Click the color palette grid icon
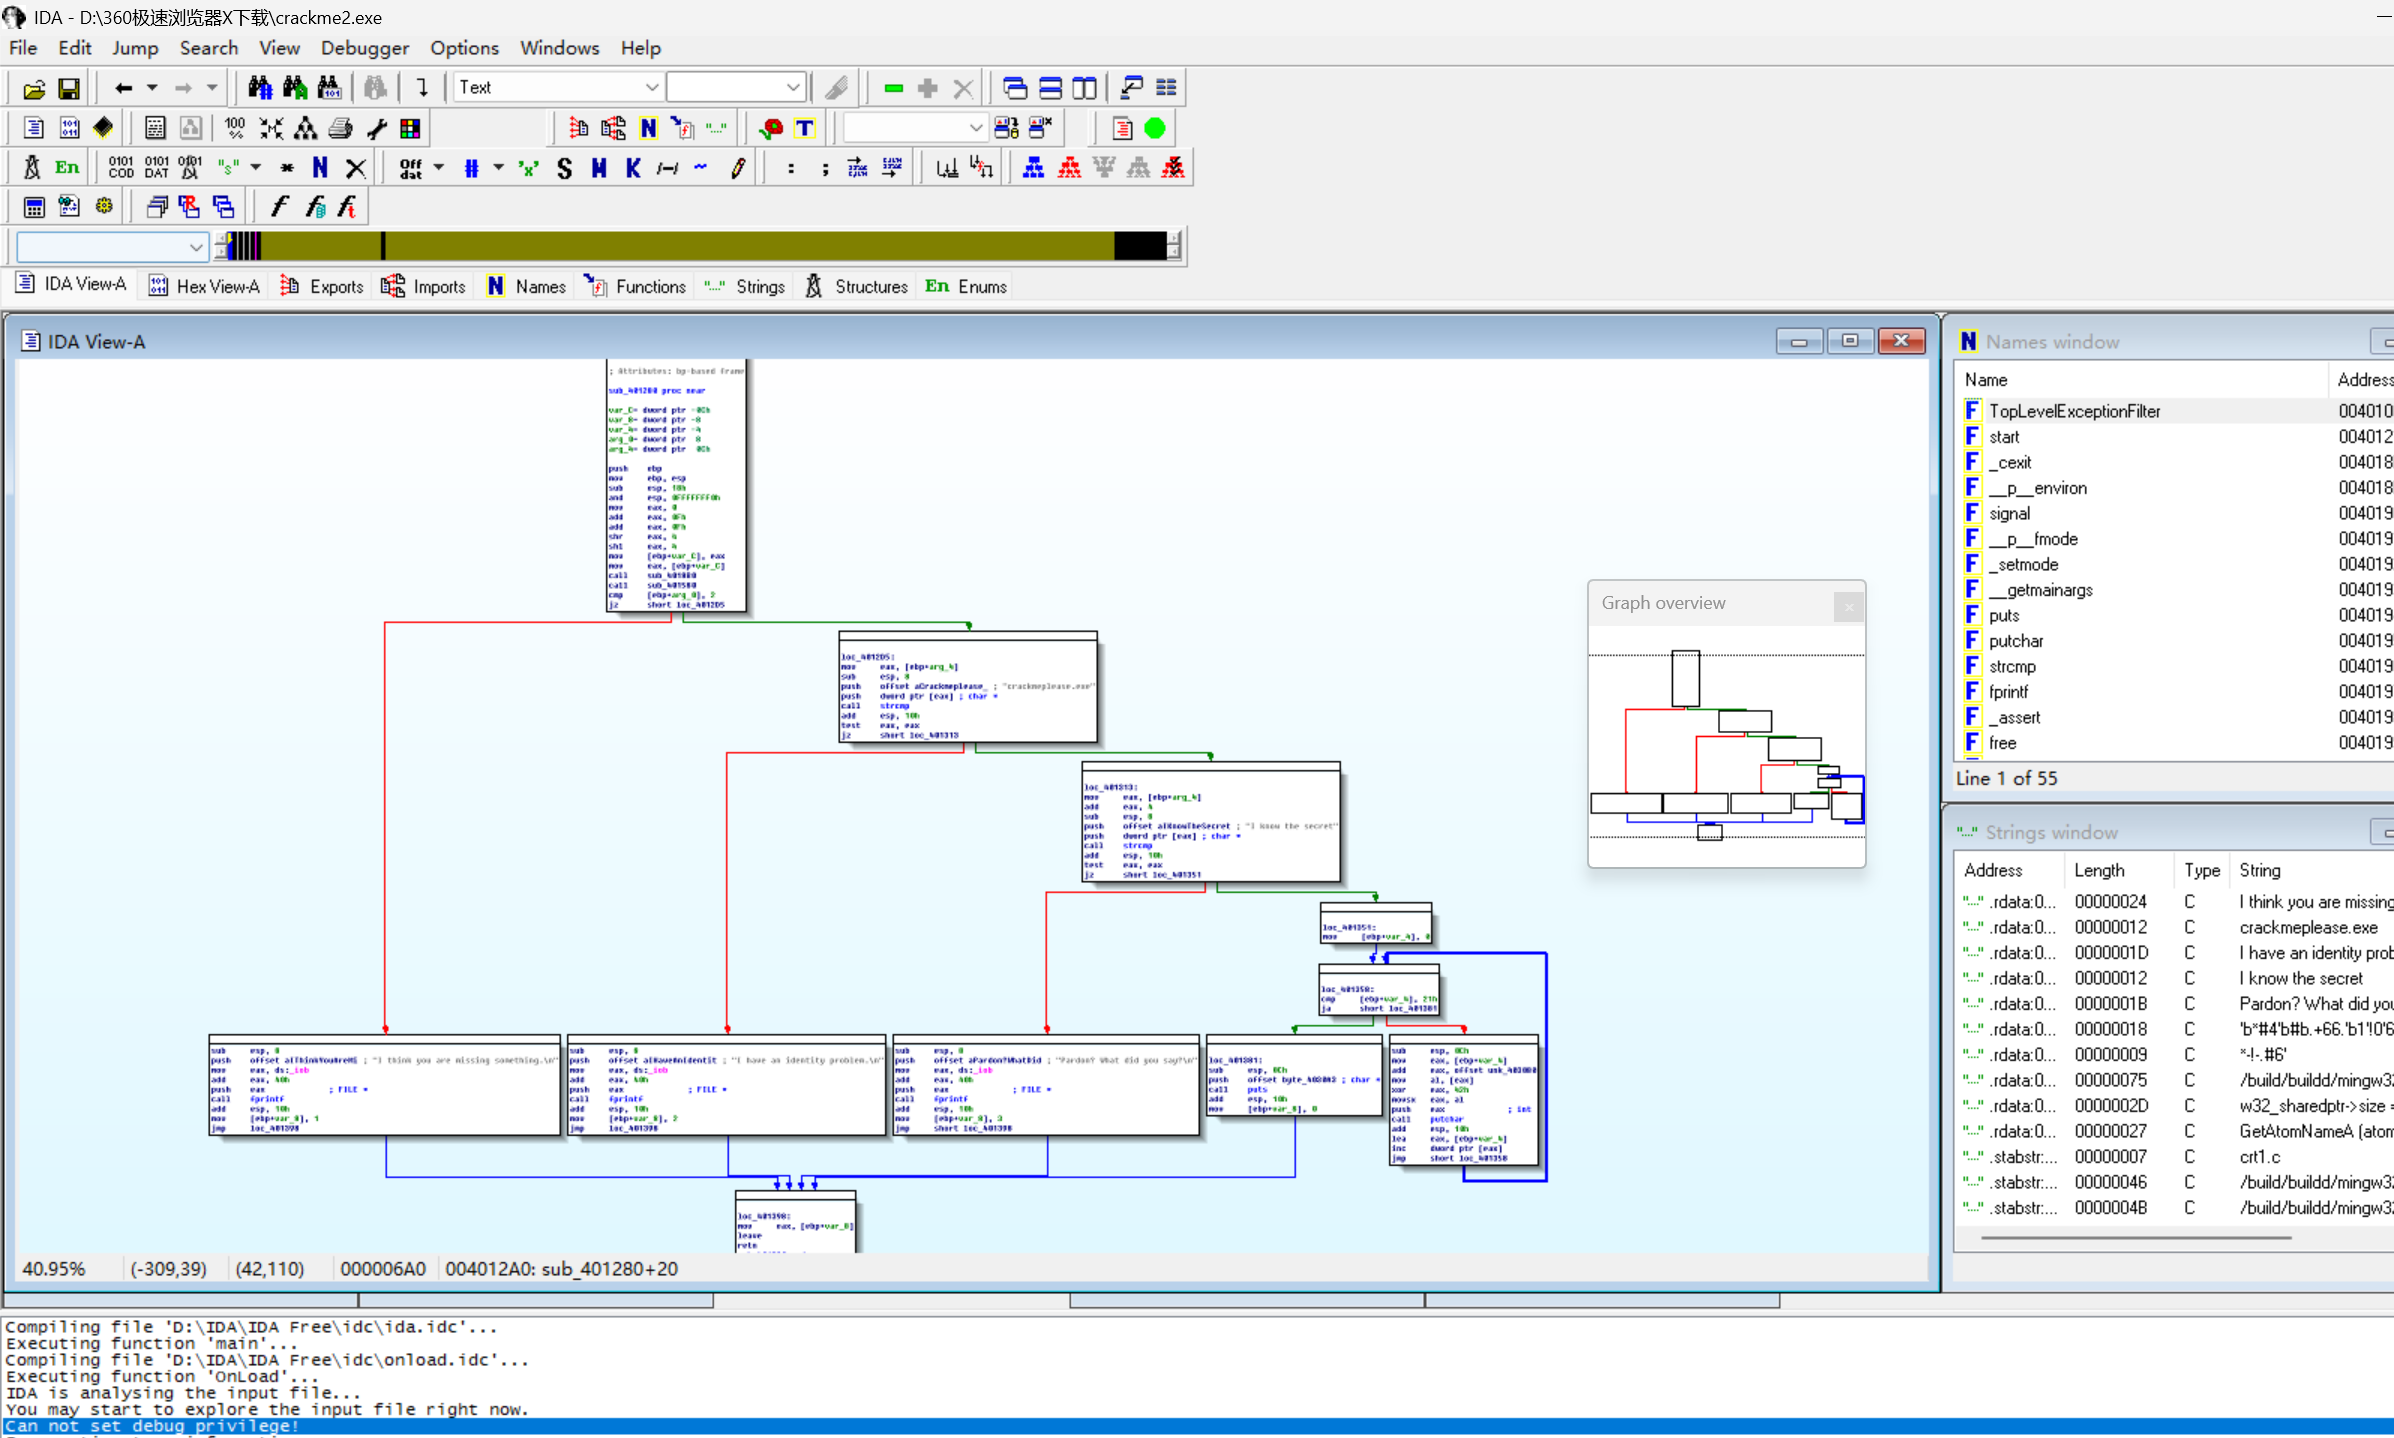Image resolution: width=2394 pixels, height=1438 pixels. tap(410, 128)
